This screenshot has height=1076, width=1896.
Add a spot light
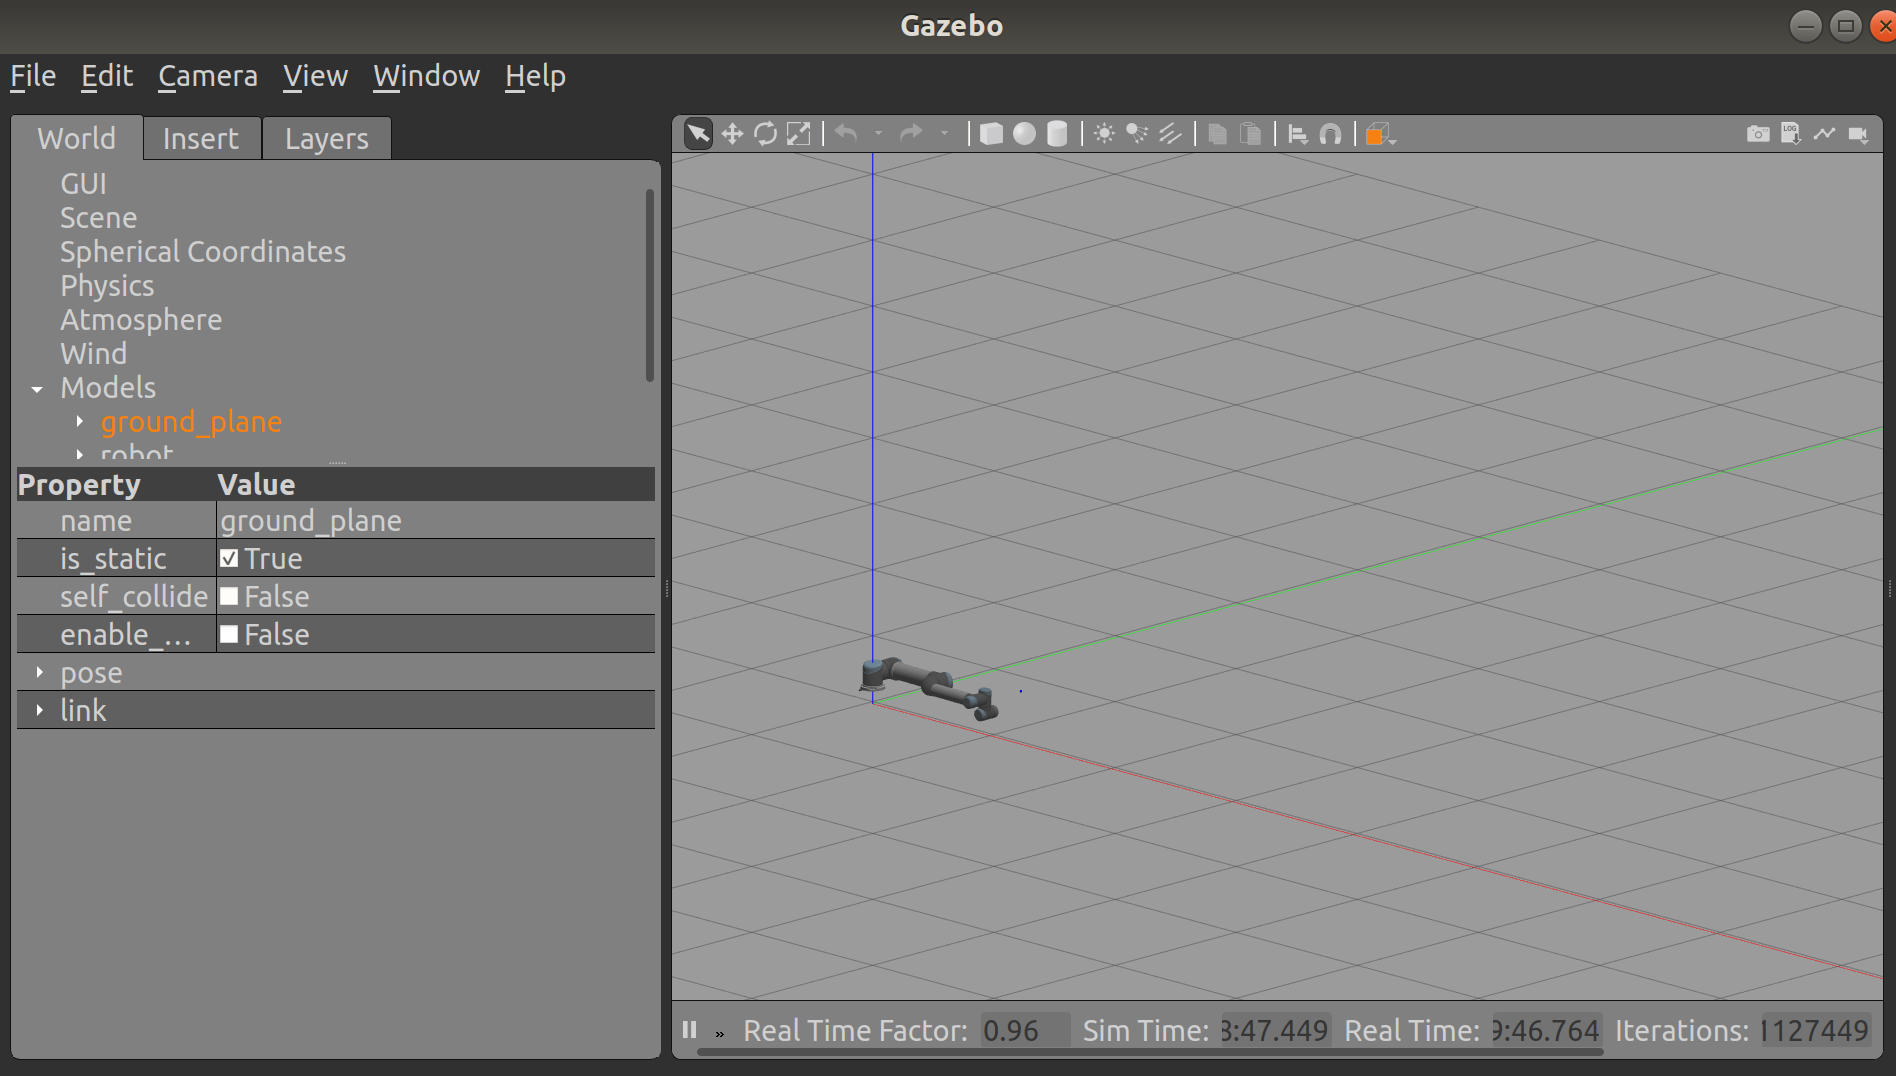(1137, 133)
